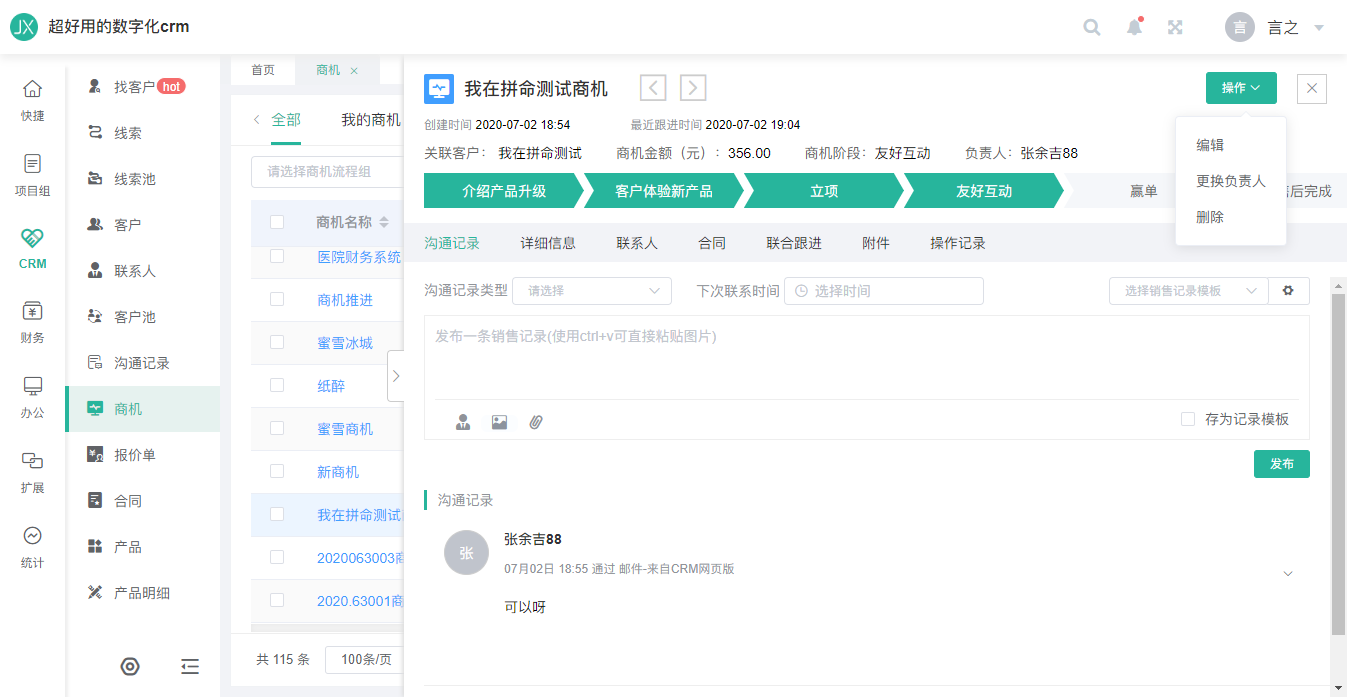The image size is (1347, 697).
Task: Close the 商机 tab with x
Action: pyautogui.click(x=354, y=71)
